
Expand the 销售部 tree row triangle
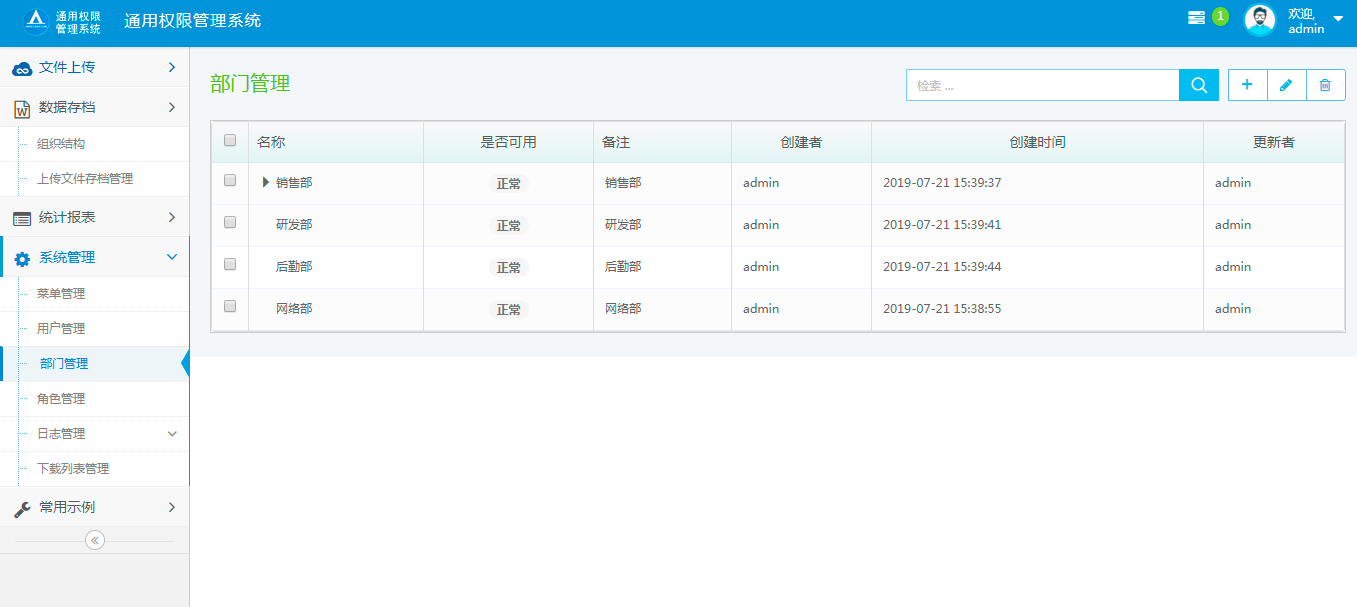[x=266, y=182]
